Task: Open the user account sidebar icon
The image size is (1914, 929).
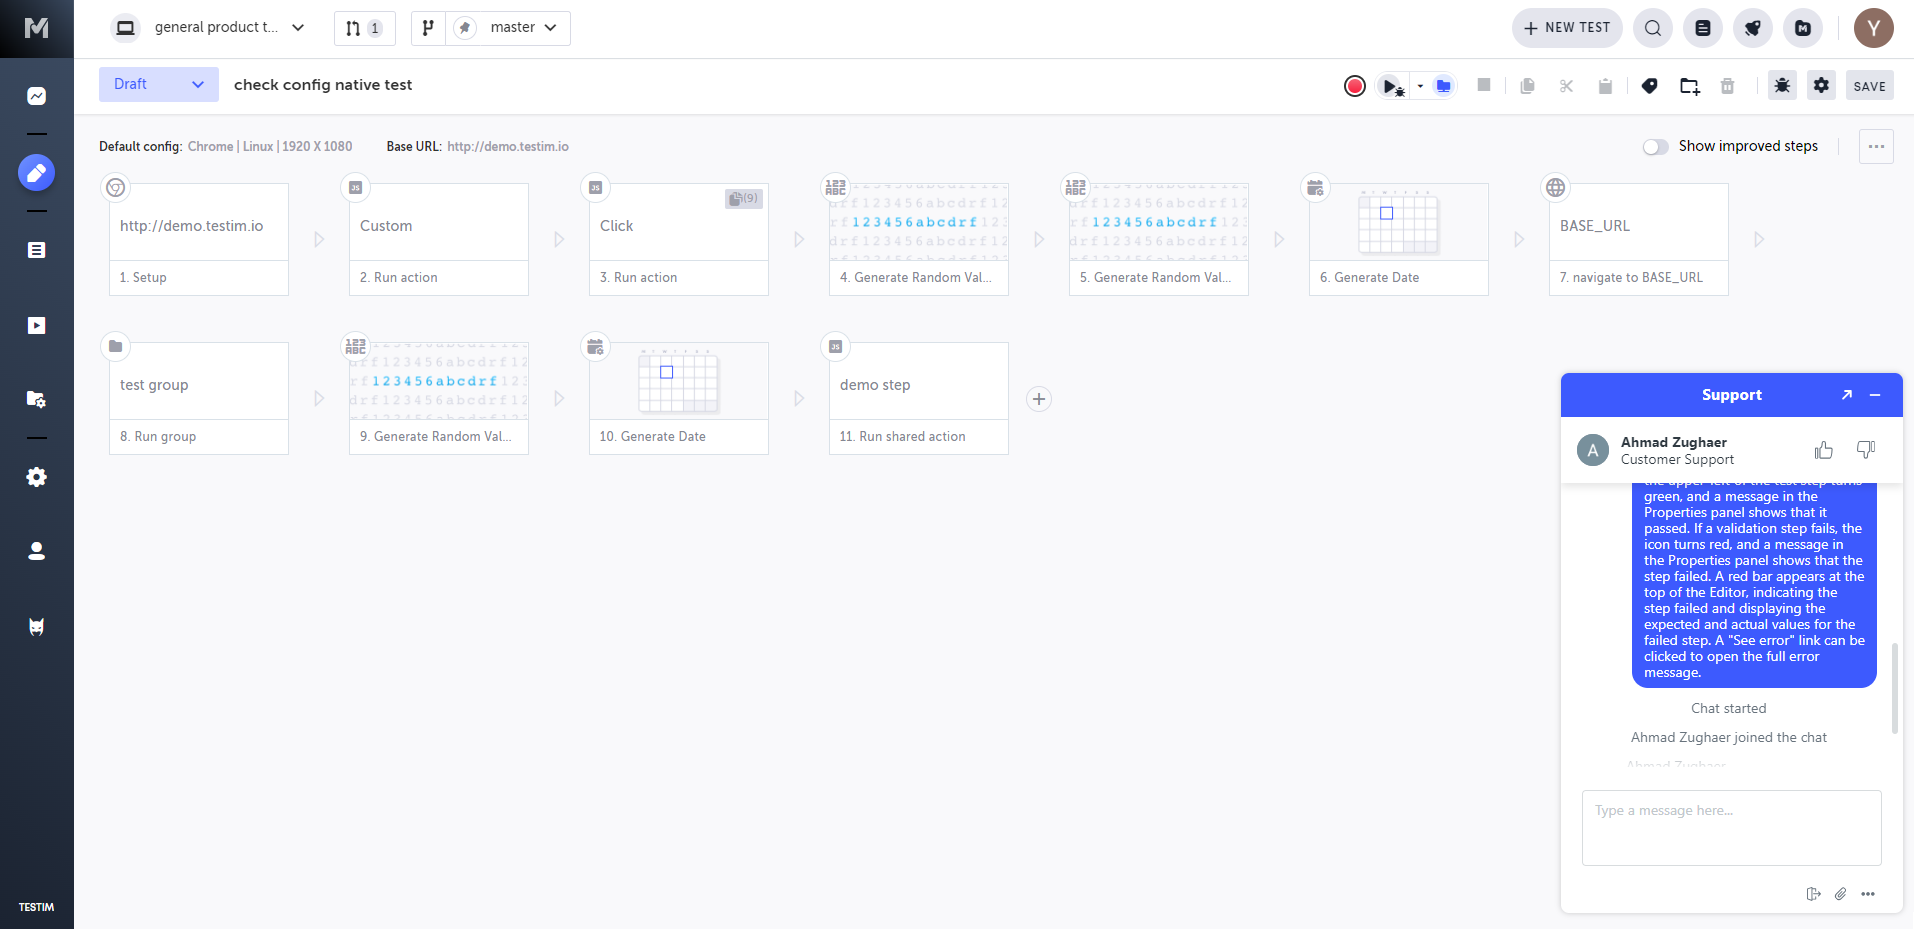Action: 37,551
